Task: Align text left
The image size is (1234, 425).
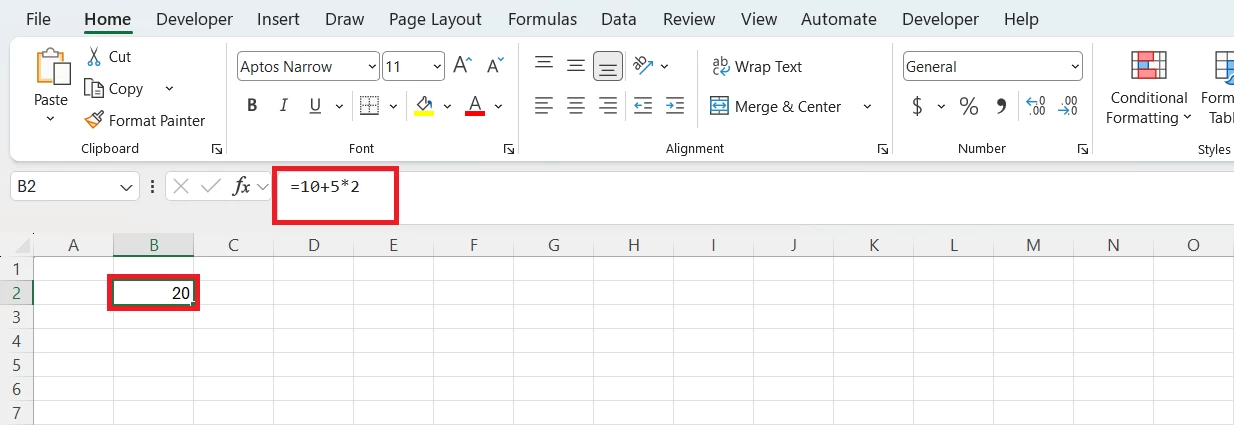Action: click(x=544, y=105)
